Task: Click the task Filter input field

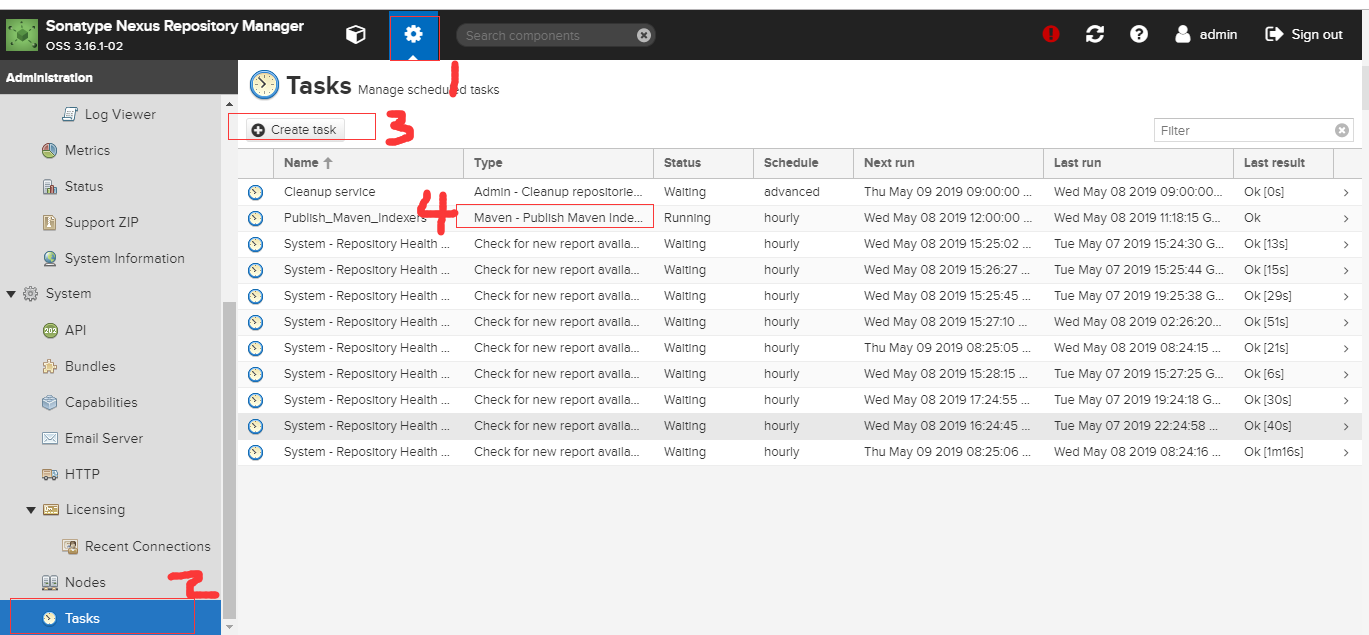Action: (1244, 130)
